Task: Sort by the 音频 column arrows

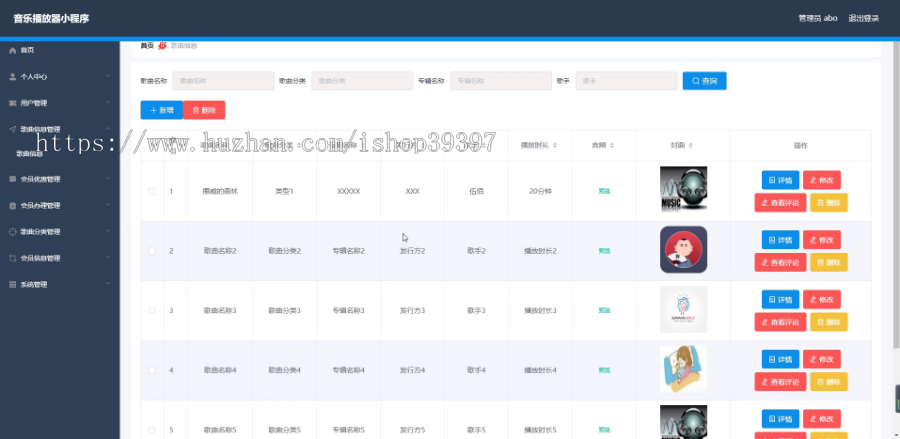Action: click(612, 146)
